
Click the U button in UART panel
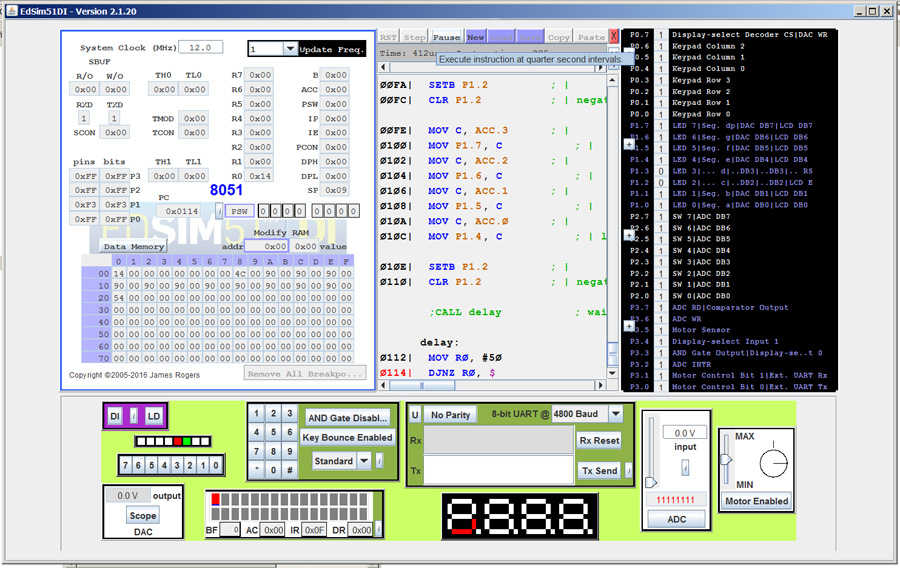click(415, 414)
